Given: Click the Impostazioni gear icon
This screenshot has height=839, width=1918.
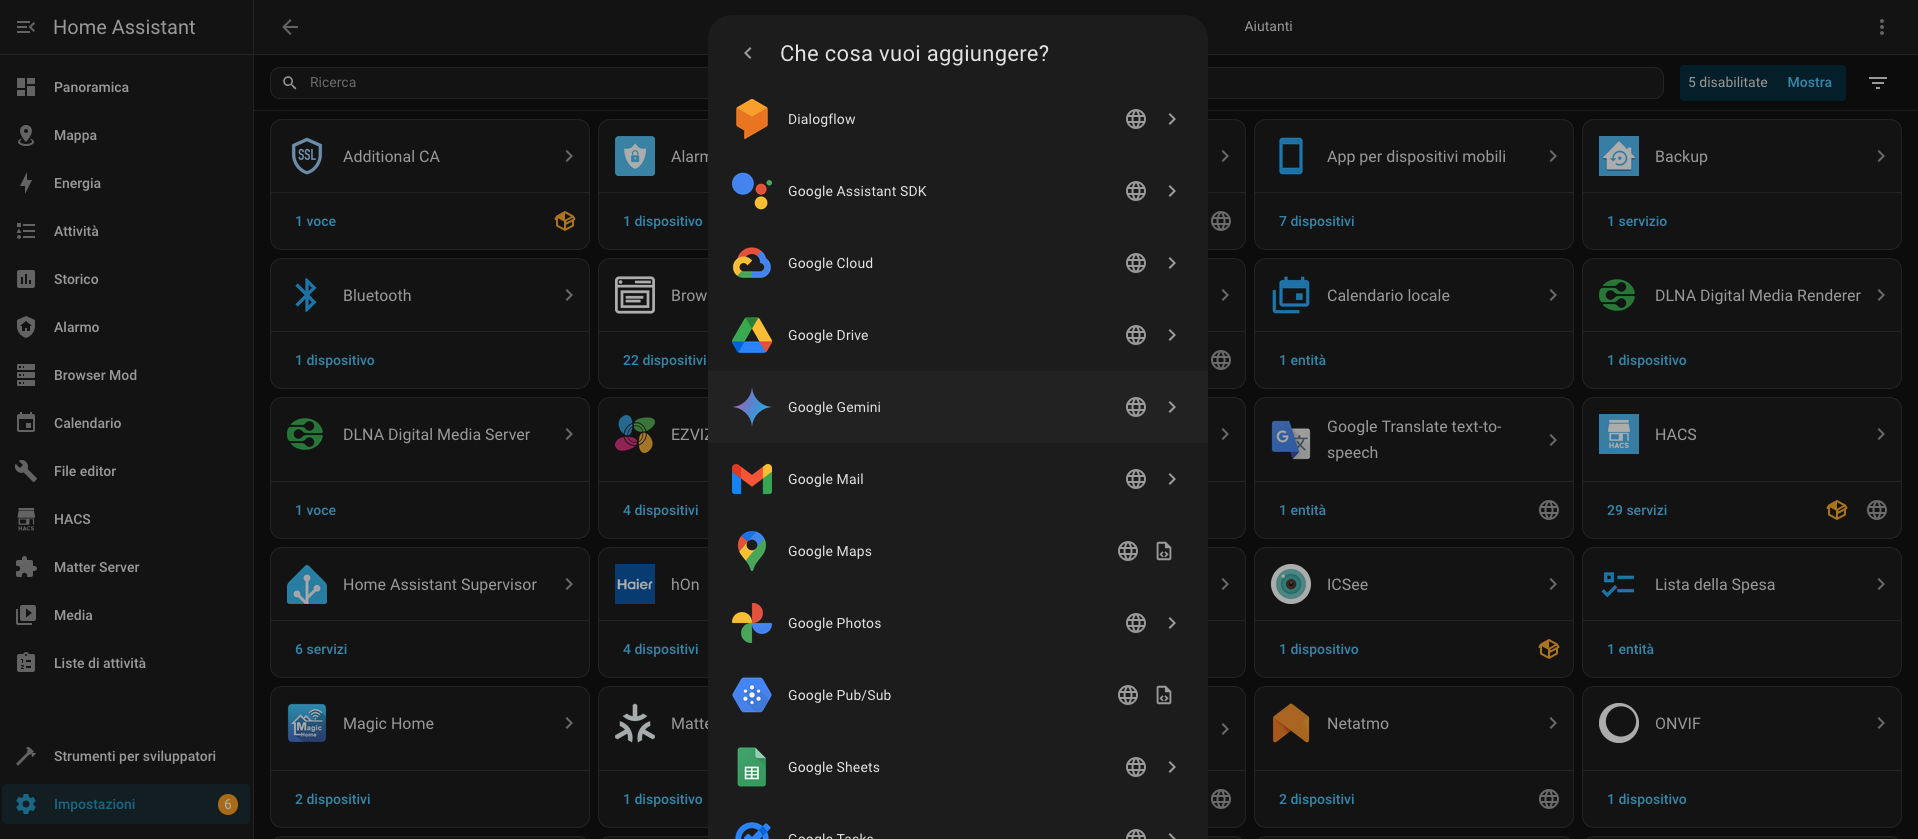Looking at the screenshot, I should [x=26, y=804].
